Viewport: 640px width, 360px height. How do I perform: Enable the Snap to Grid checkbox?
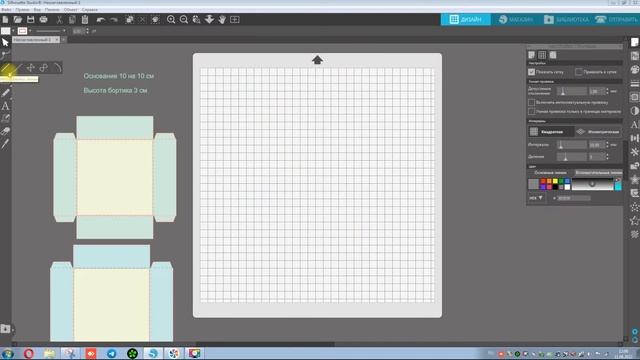578,72
